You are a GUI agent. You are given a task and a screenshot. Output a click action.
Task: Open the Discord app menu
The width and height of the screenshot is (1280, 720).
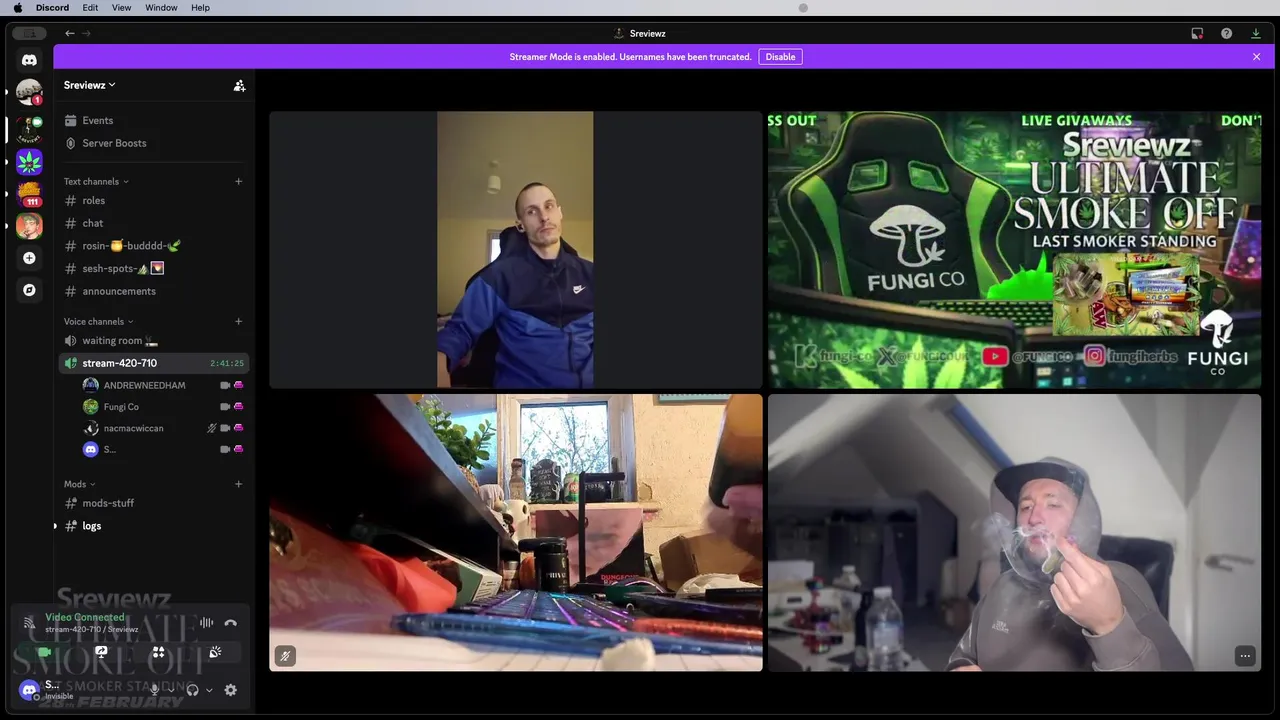(52, 7)
